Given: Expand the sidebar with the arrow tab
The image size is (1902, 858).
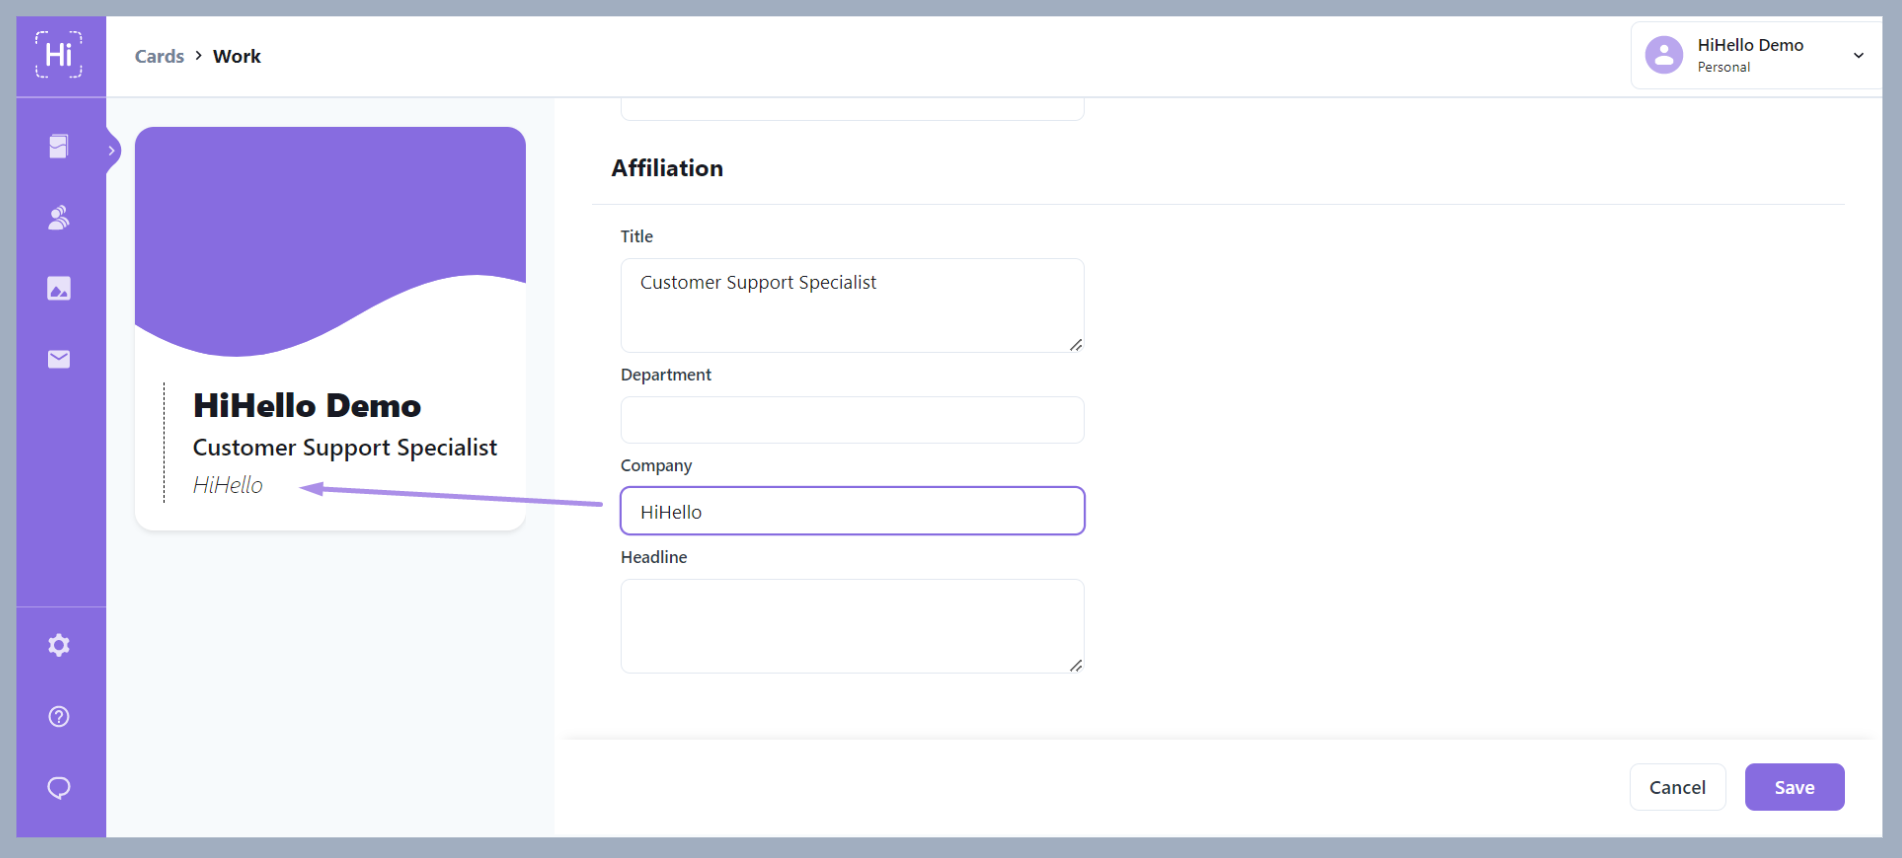Looking at the screenshot, I should coord(112,151).
